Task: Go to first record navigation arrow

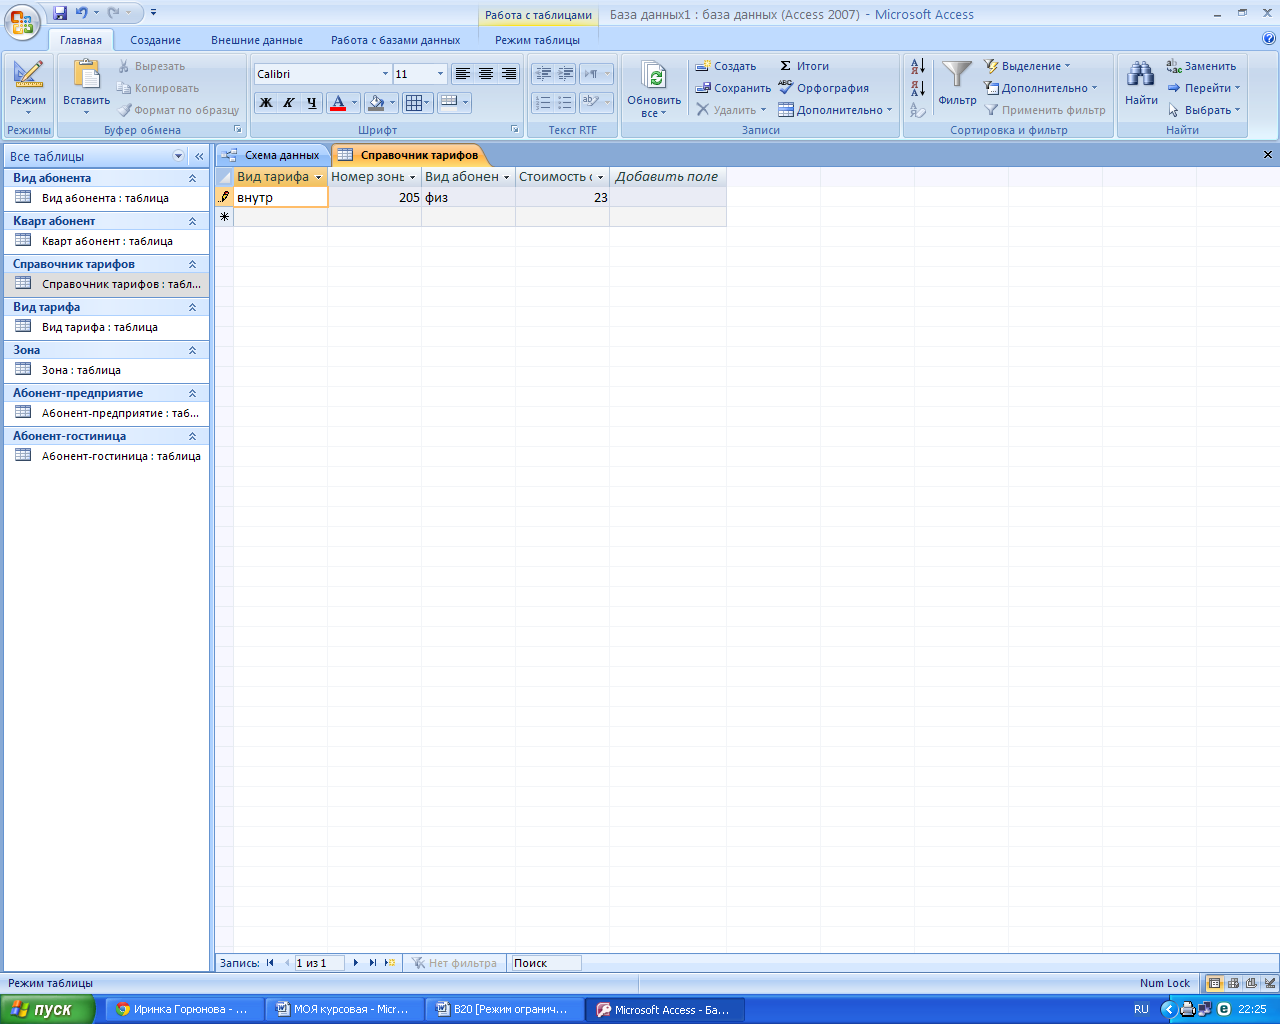Action: (270, 963)
